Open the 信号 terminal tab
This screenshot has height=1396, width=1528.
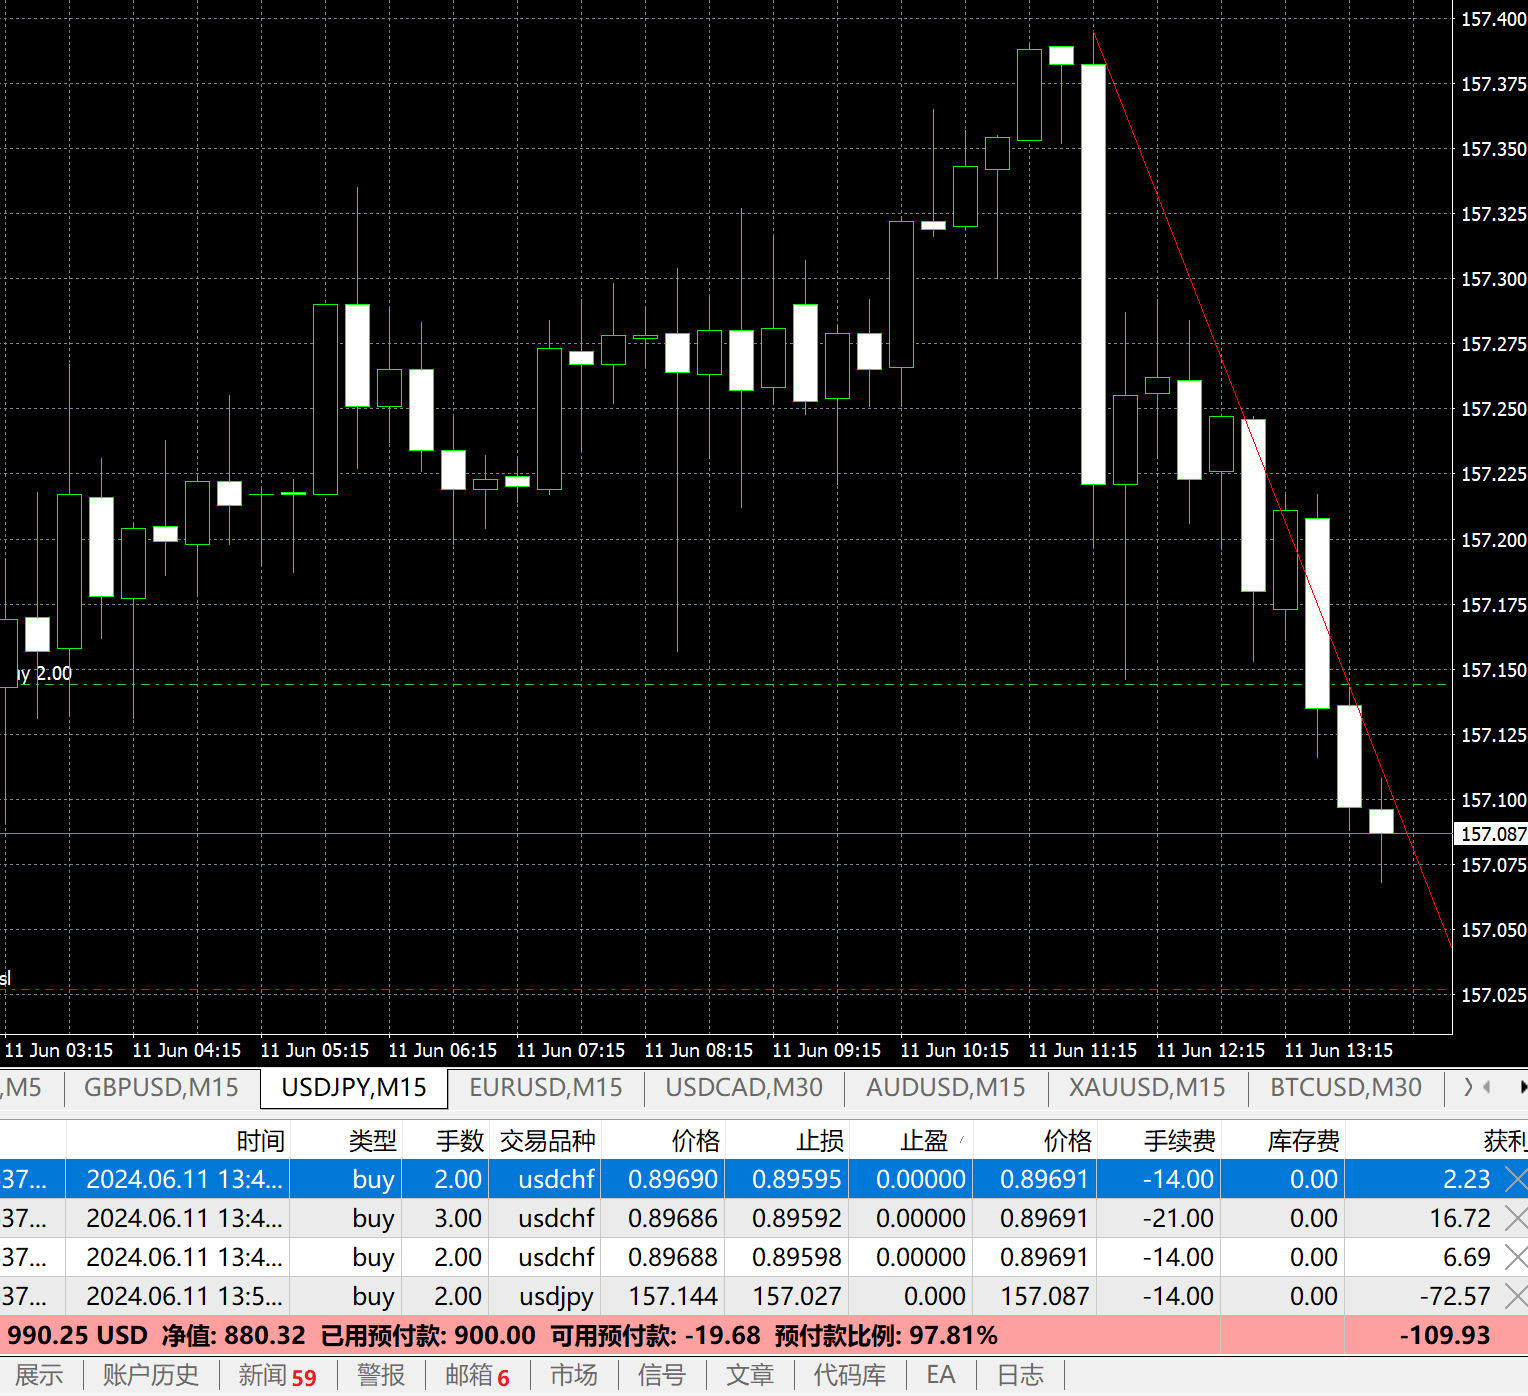click(662, 1375)
